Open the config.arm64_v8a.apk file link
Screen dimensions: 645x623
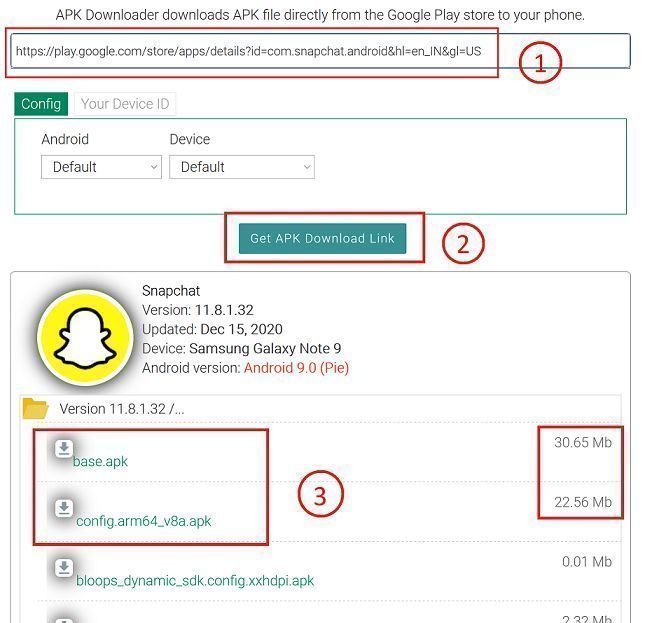click(x=144, y=521)
